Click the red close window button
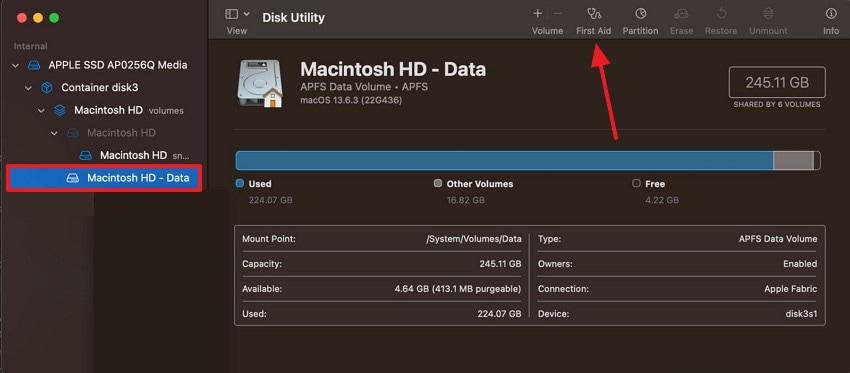Screen dimensions: 850x373 [22, 18]
